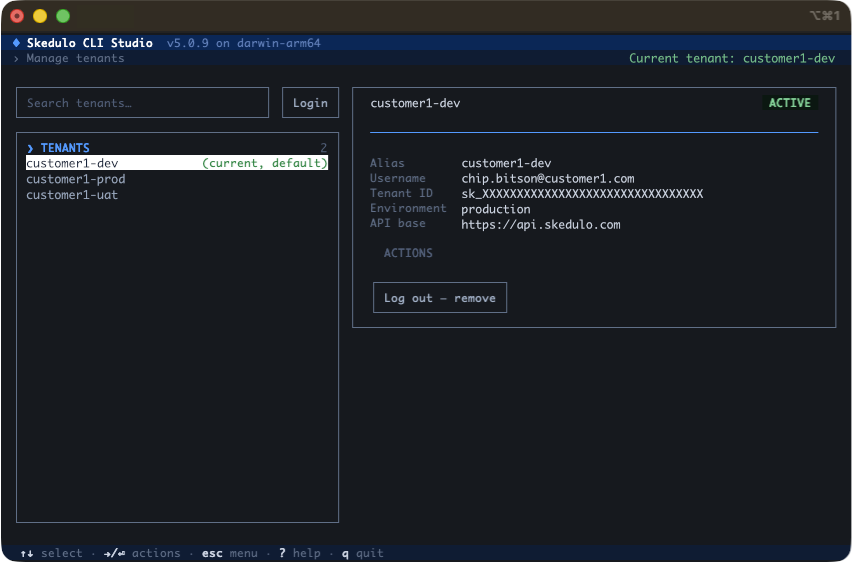Click the production environment value
The height and width of the screenshot is (563, 853).
496,209
